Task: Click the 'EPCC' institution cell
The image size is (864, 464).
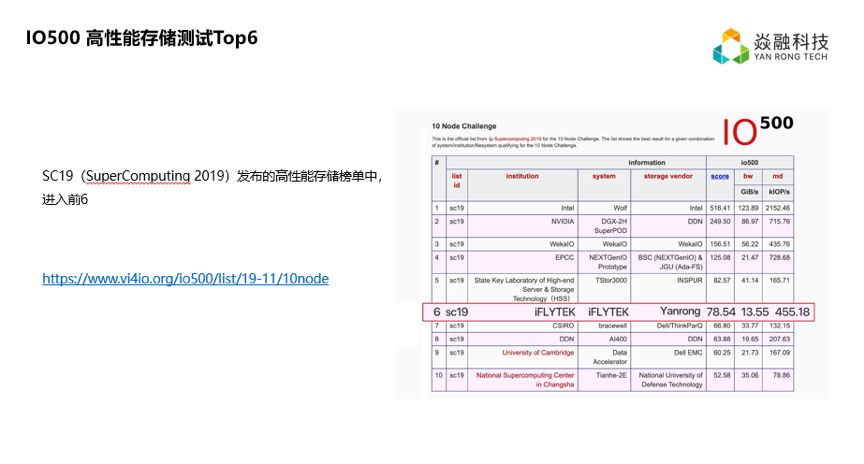Action: click(x=564, y=257)
